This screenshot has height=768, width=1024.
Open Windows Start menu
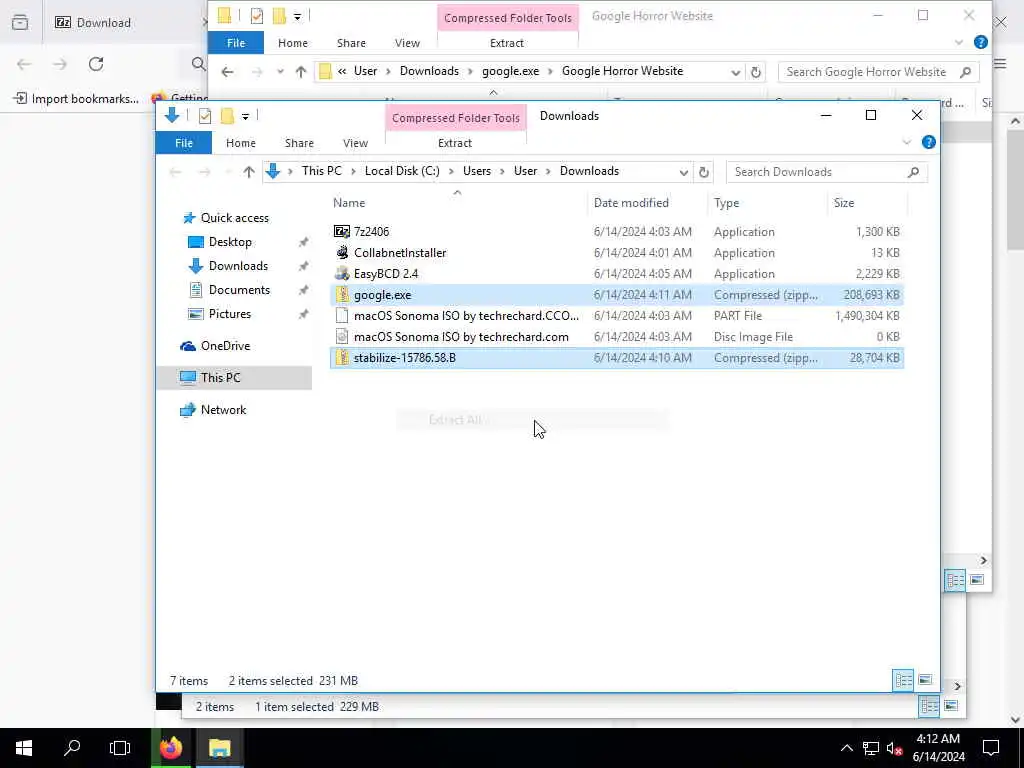tap(24, 748)
